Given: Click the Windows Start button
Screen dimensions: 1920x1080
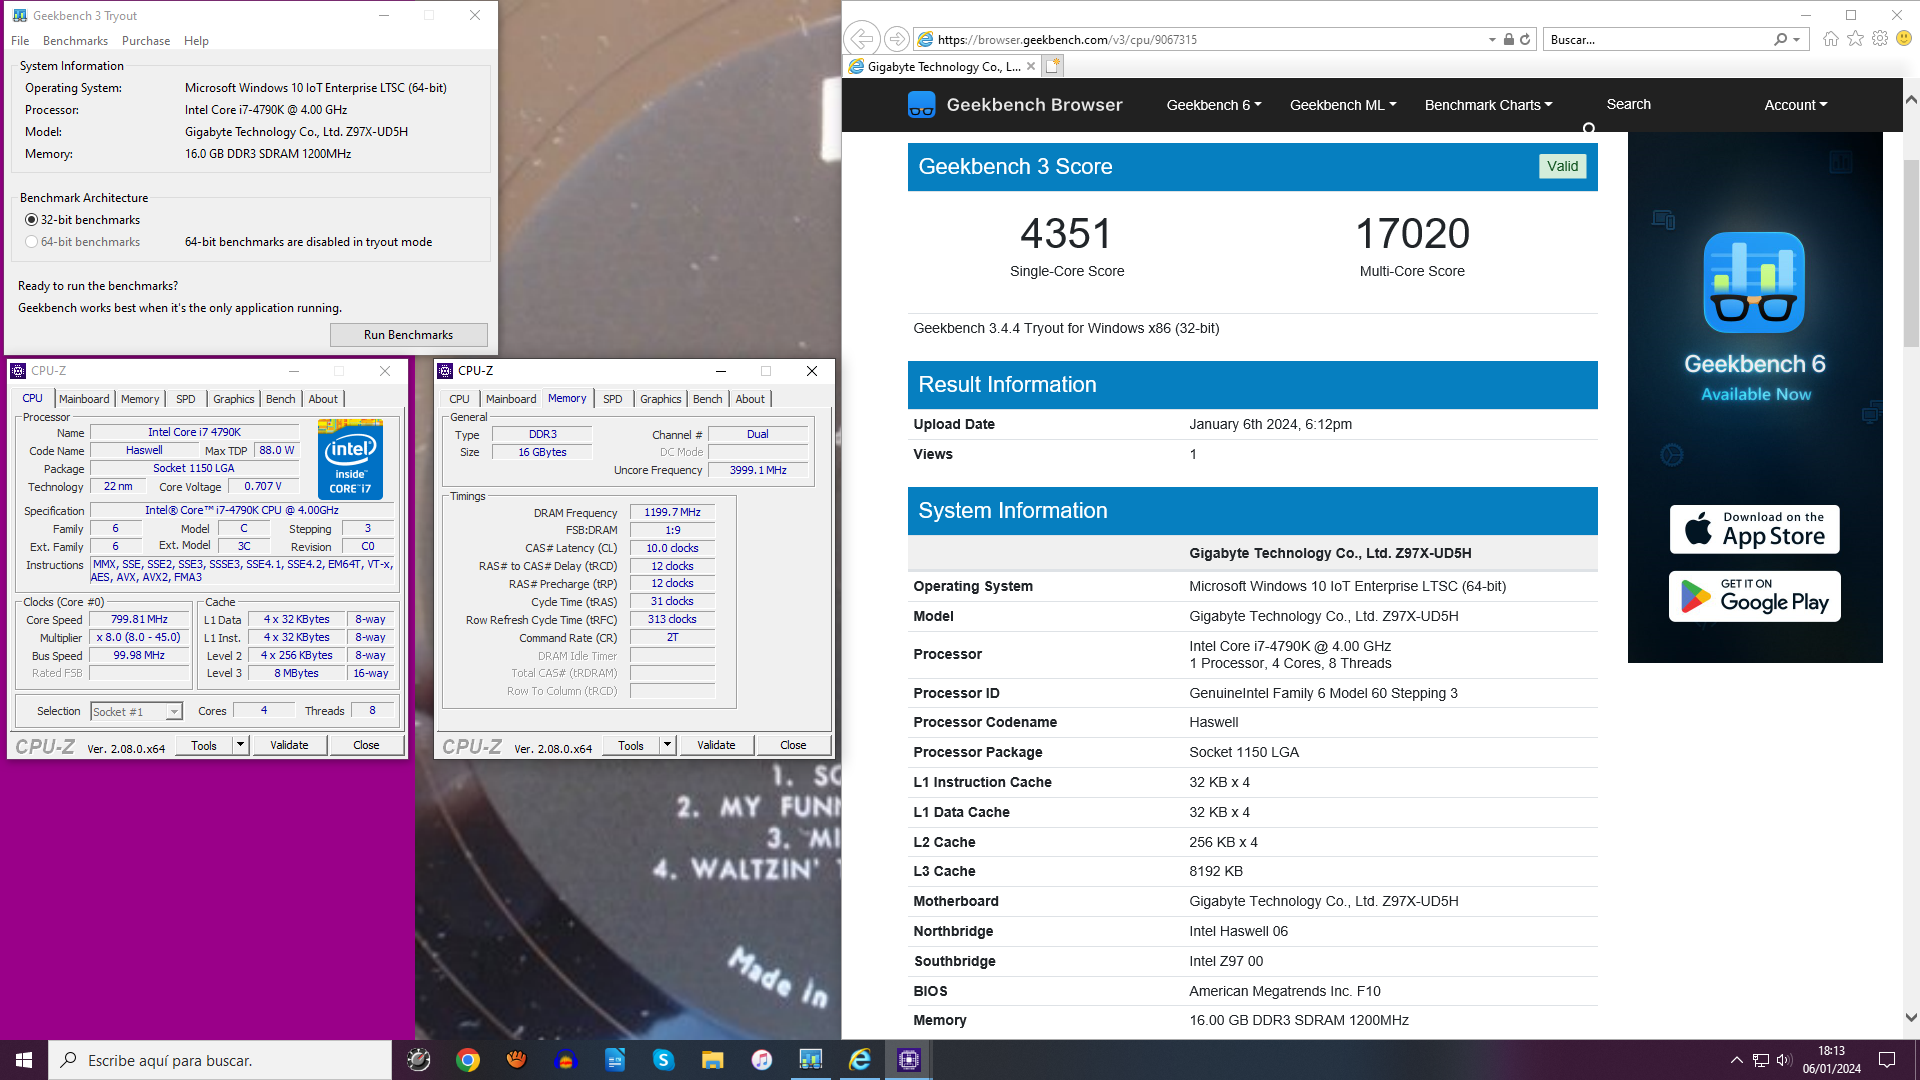Looking at the screenshot, I should pos(24,1060).
